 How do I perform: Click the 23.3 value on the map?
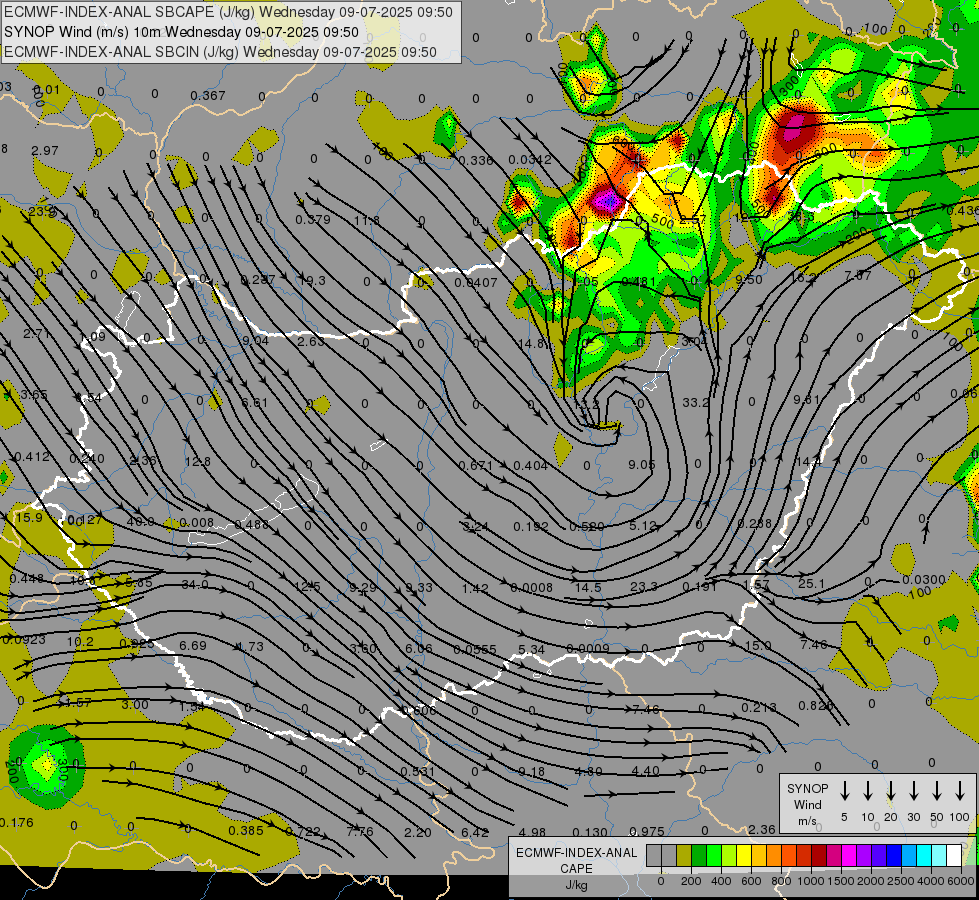(x=644, y=586)
